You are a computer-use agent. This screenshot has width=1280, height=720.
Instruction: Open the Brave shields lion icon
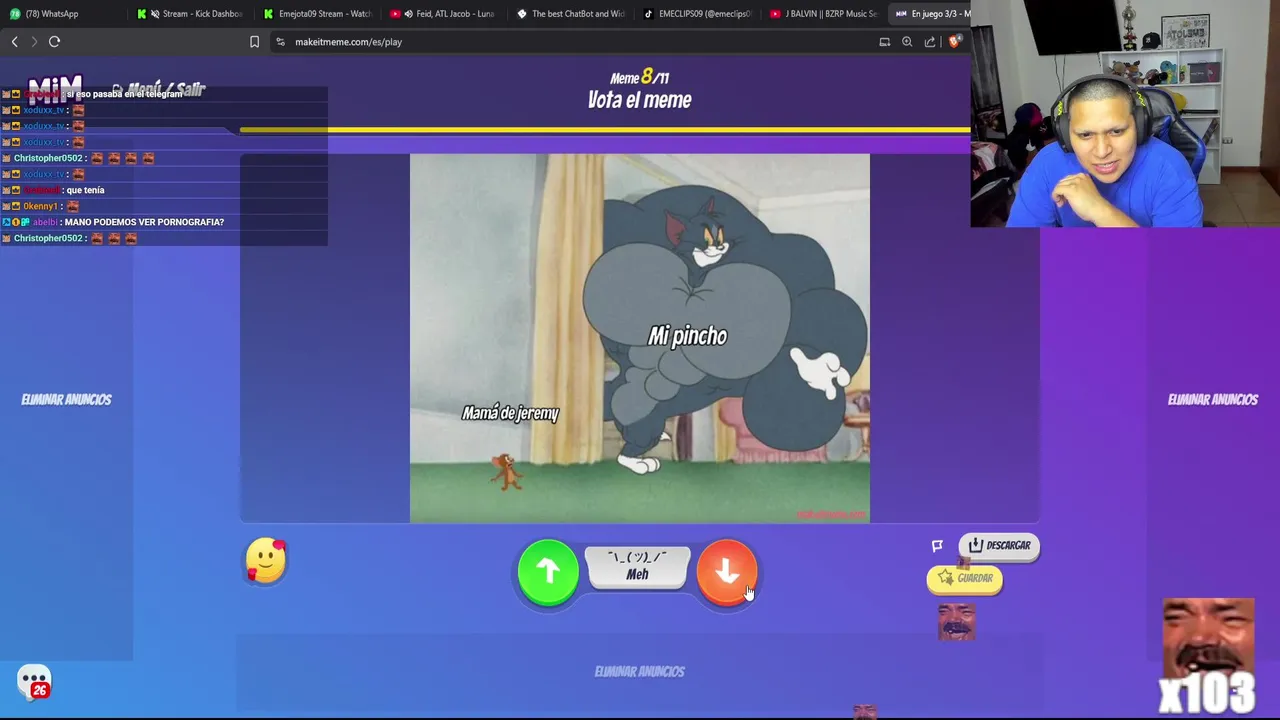click(954, 42)
